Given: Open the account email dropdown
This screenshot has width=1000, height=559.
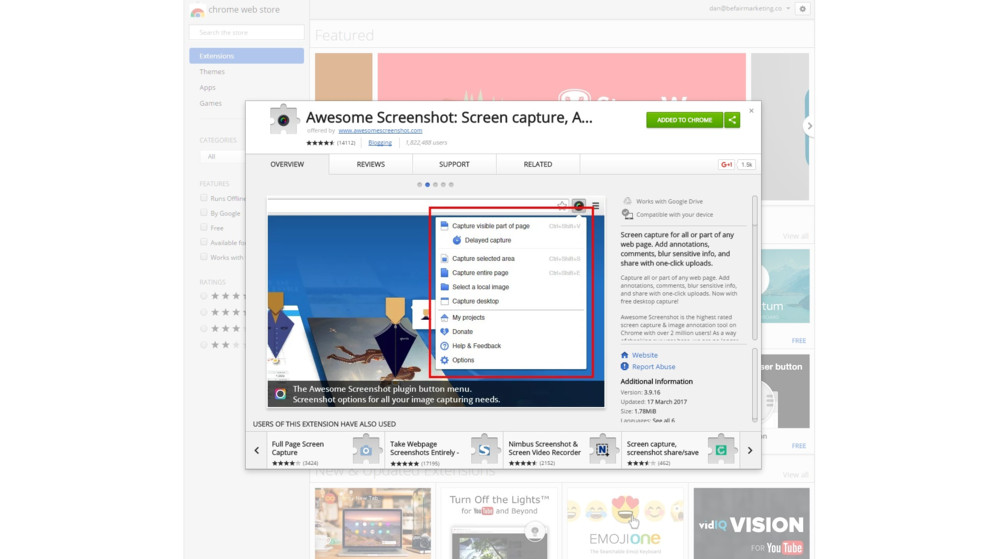Looking at the screenshot, I should click(x=750, y=9).
